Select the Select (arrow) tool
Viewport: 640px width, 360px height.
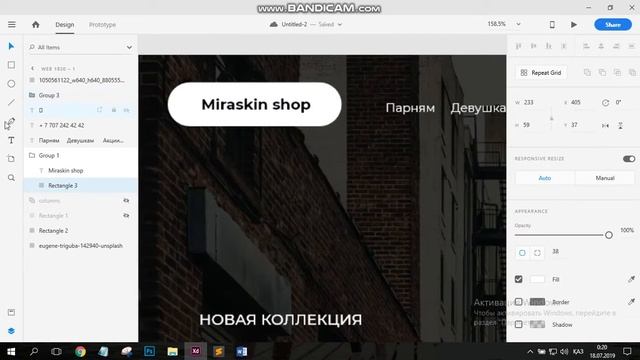point(11,46)
